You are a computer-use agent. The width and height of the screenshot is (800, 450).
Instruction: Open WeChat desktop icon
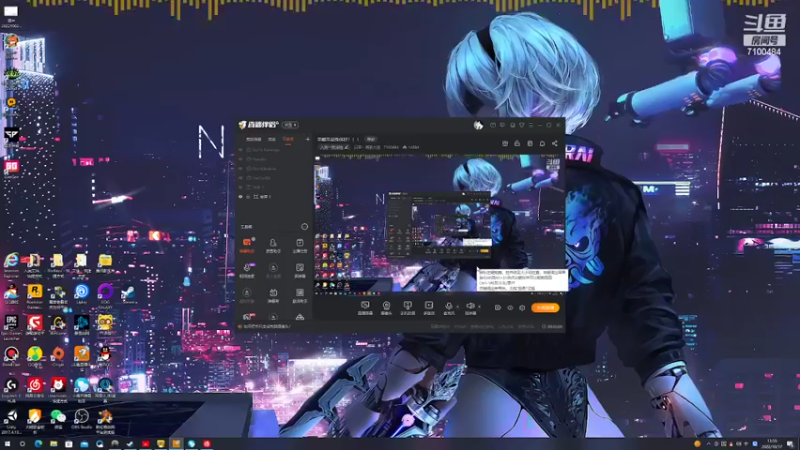click(x=58, y=419)
